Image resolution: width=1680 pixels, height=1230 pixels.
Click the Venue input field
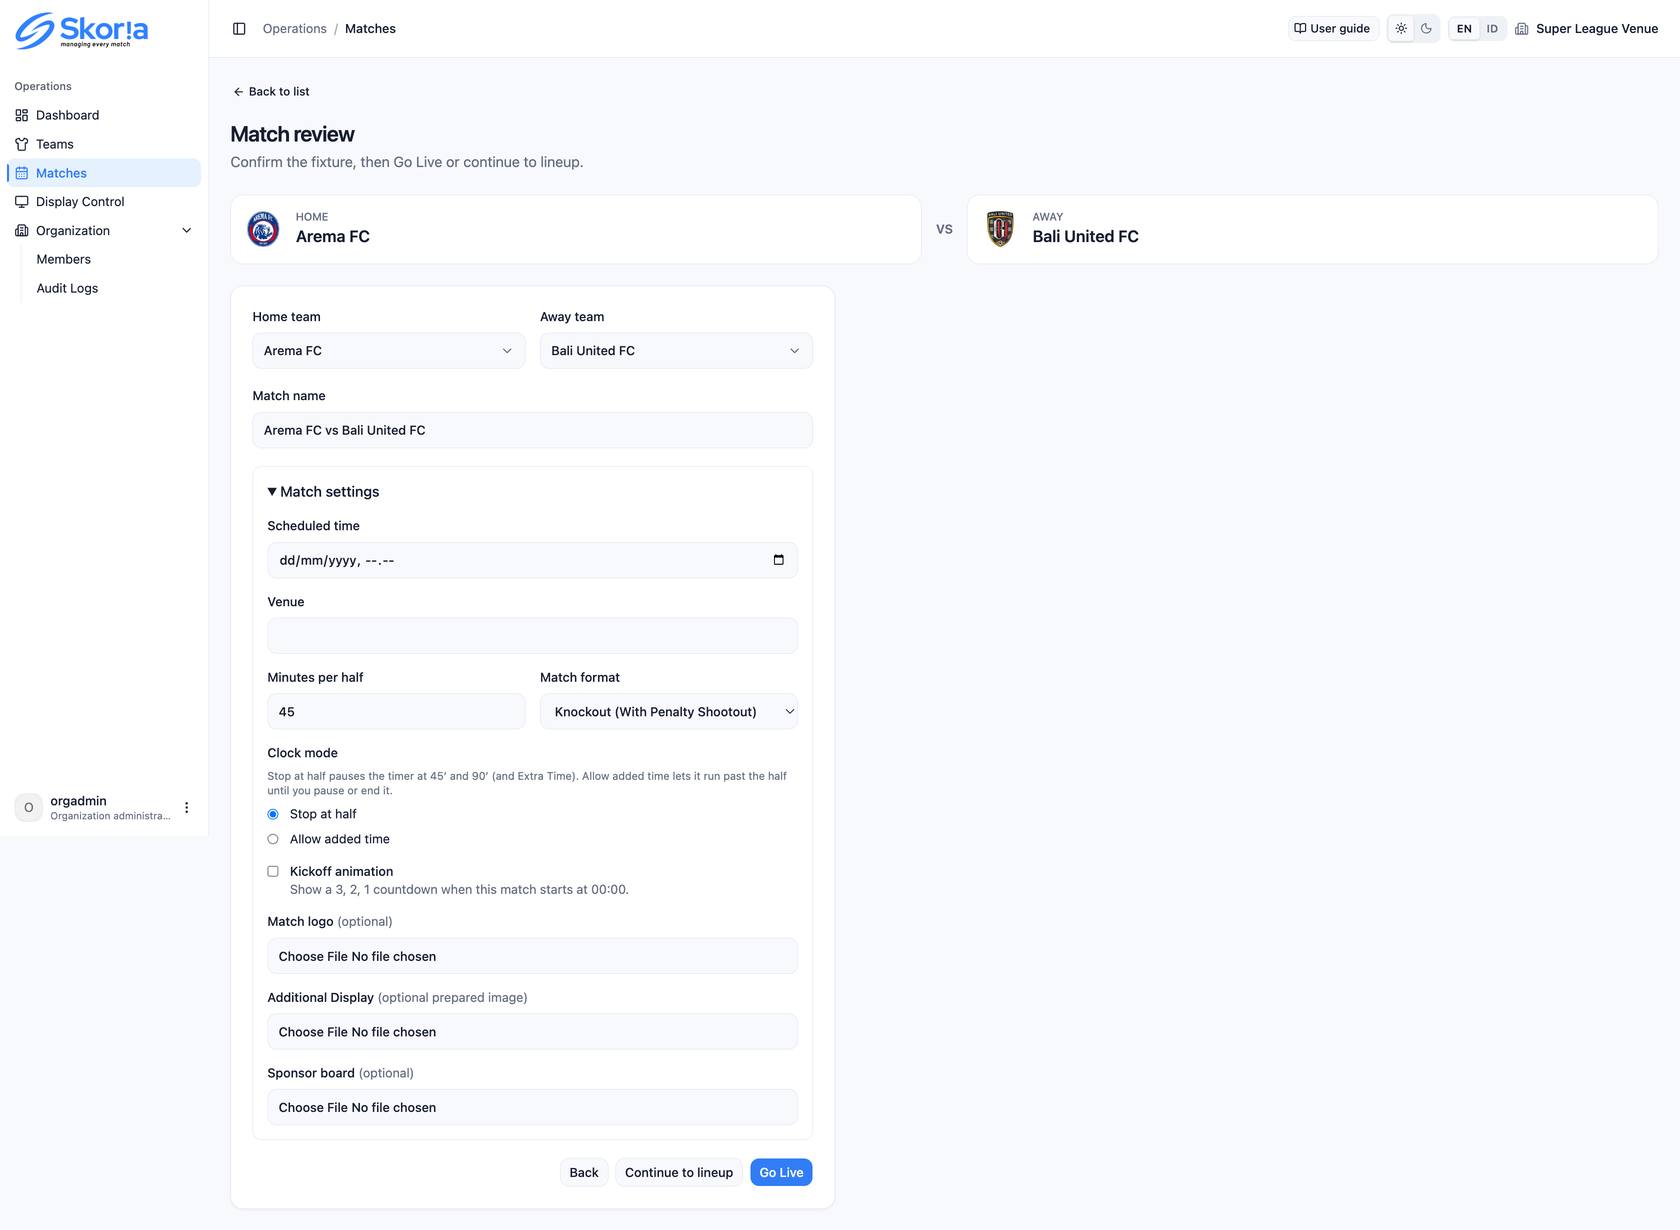point(532,636)
